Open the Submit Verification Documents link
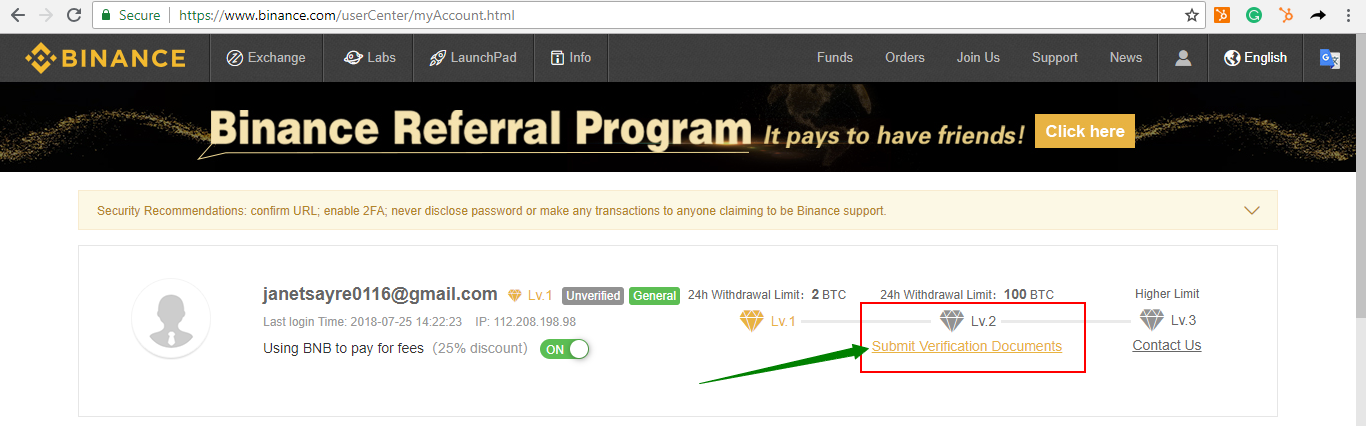The width and height of the screenshot is (1366, 426). coord(967,346)
